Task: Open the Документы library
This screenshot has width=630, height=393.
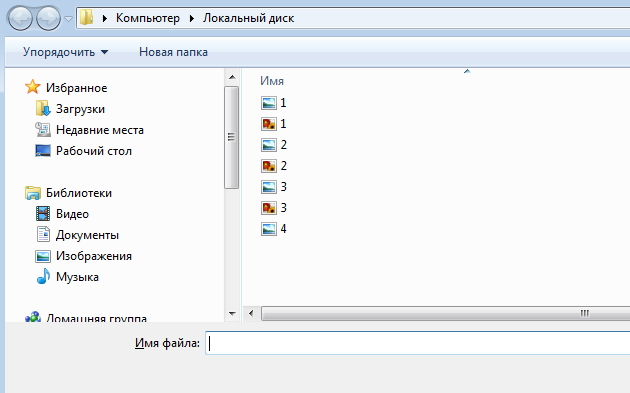Action: pyautogui.click(x=77, y=235)
